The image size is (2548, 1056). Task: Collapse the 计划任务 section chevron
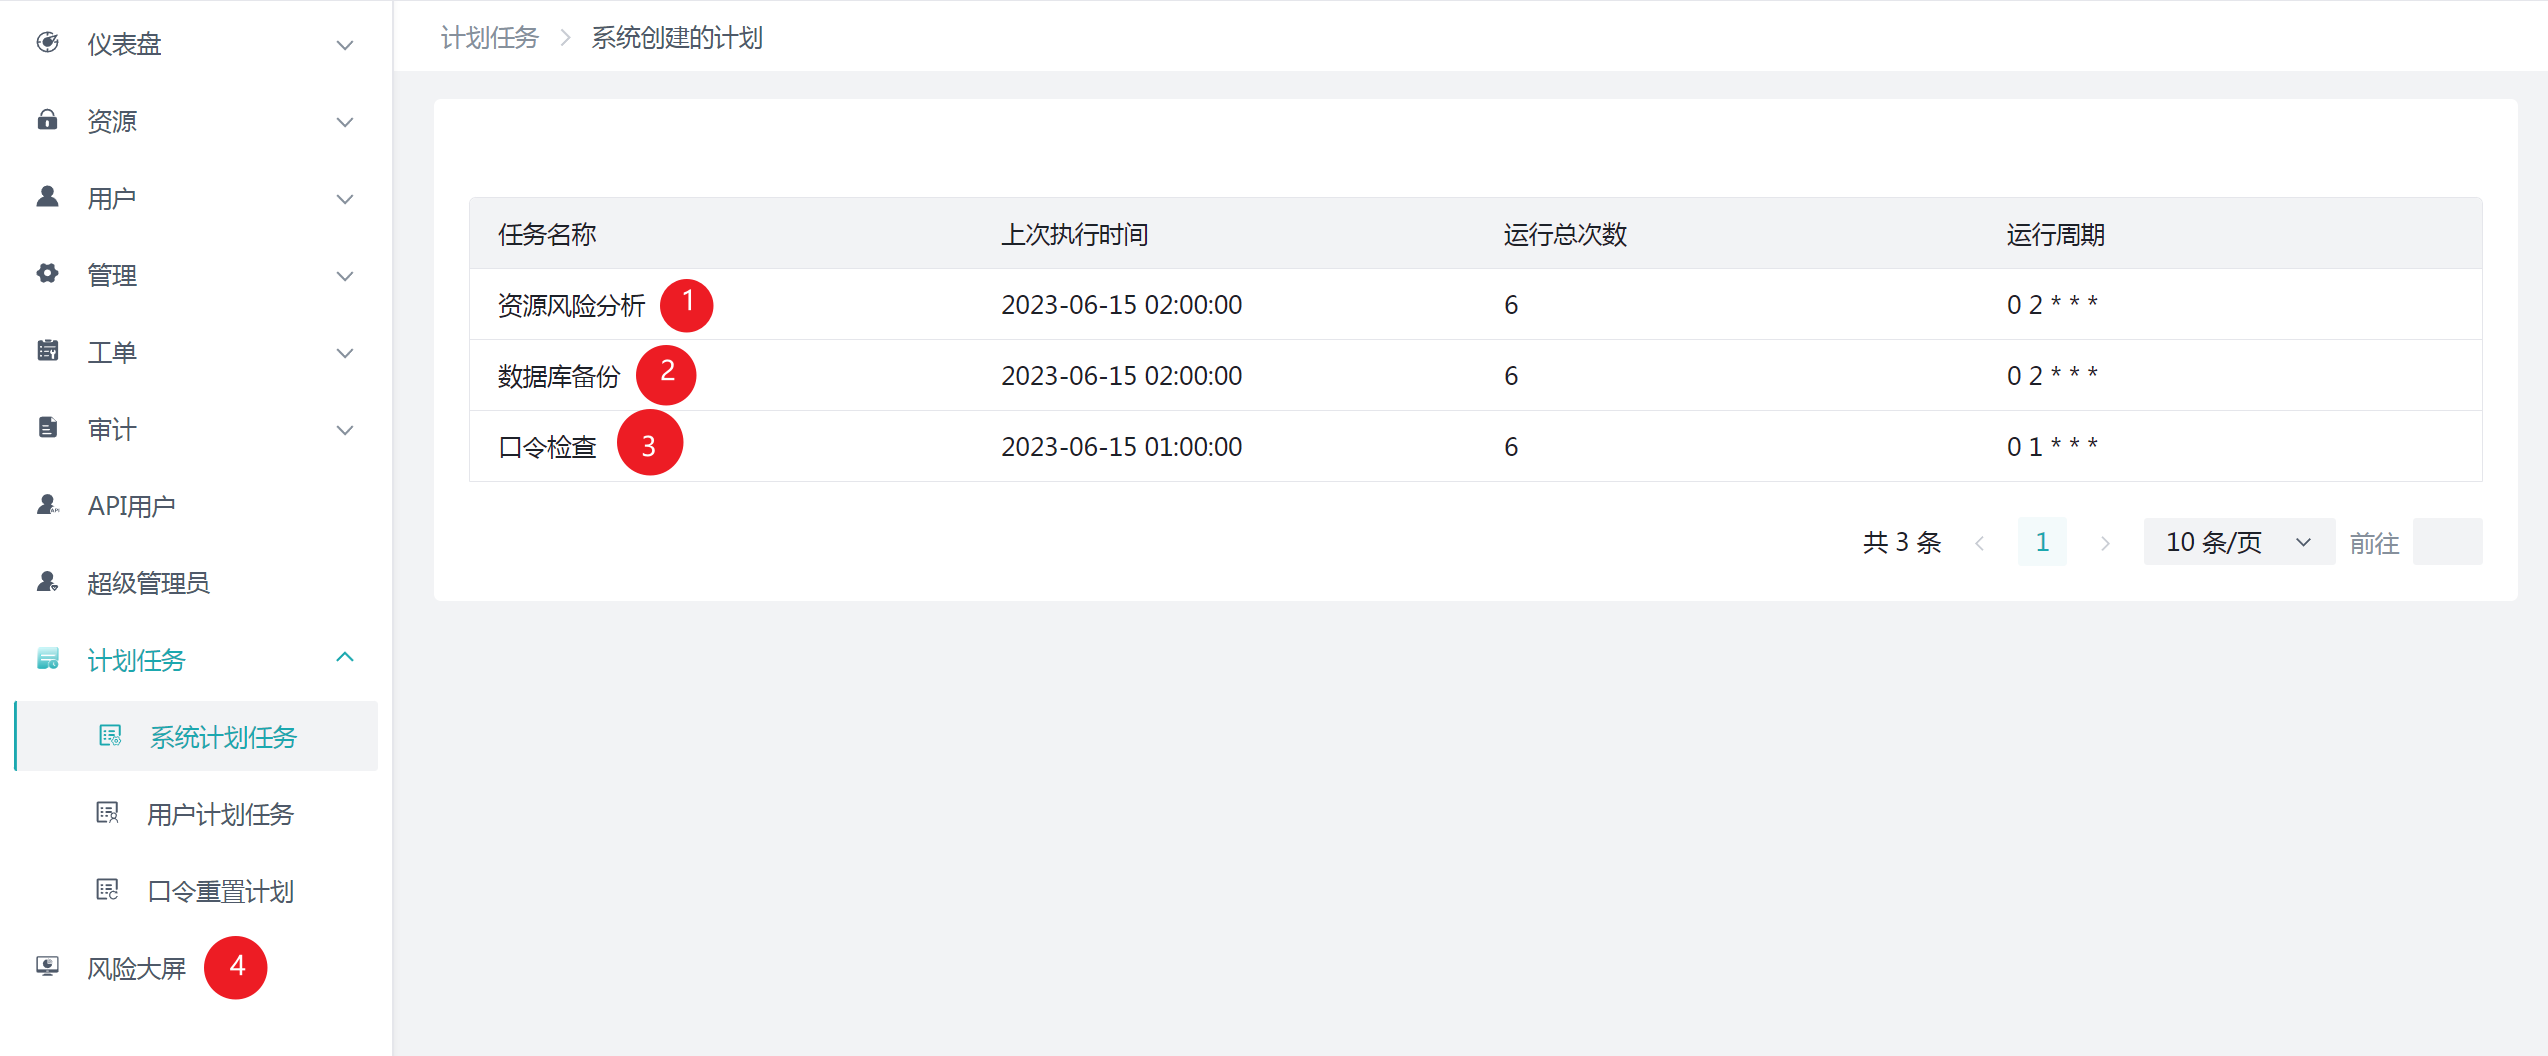(345, 658)
